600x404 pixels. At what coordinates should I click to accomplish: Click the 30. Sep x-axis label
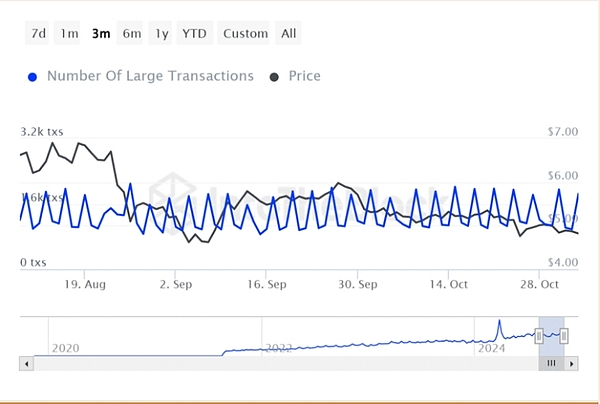coord(357,284)
